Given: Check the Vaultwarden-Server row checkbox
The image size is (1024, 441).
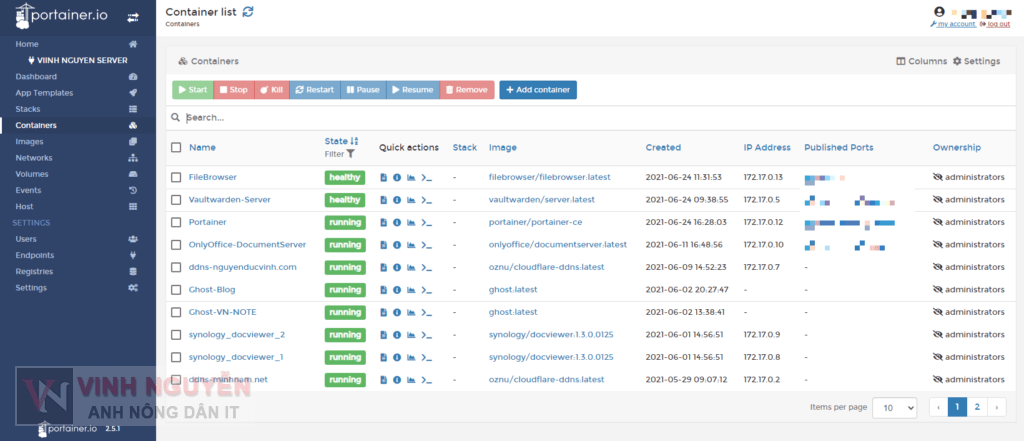Looking at the screenshot, I should point(176,200).
